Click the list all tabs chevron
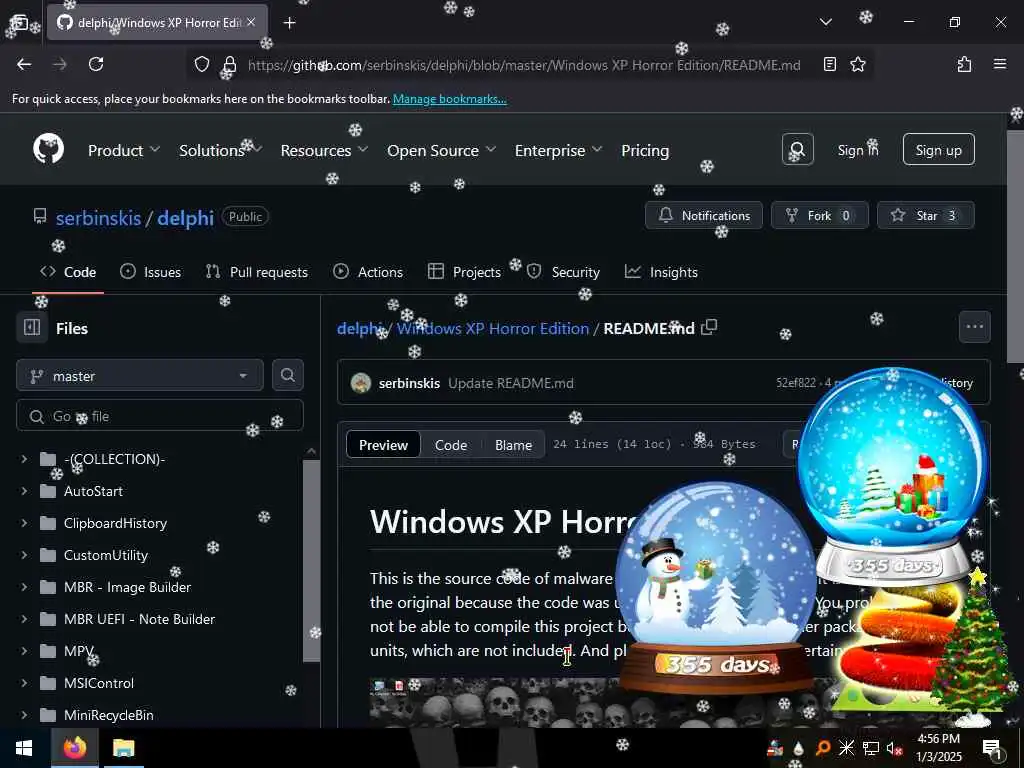Screen dimensions: 1024x768 [x=825, y=22]
